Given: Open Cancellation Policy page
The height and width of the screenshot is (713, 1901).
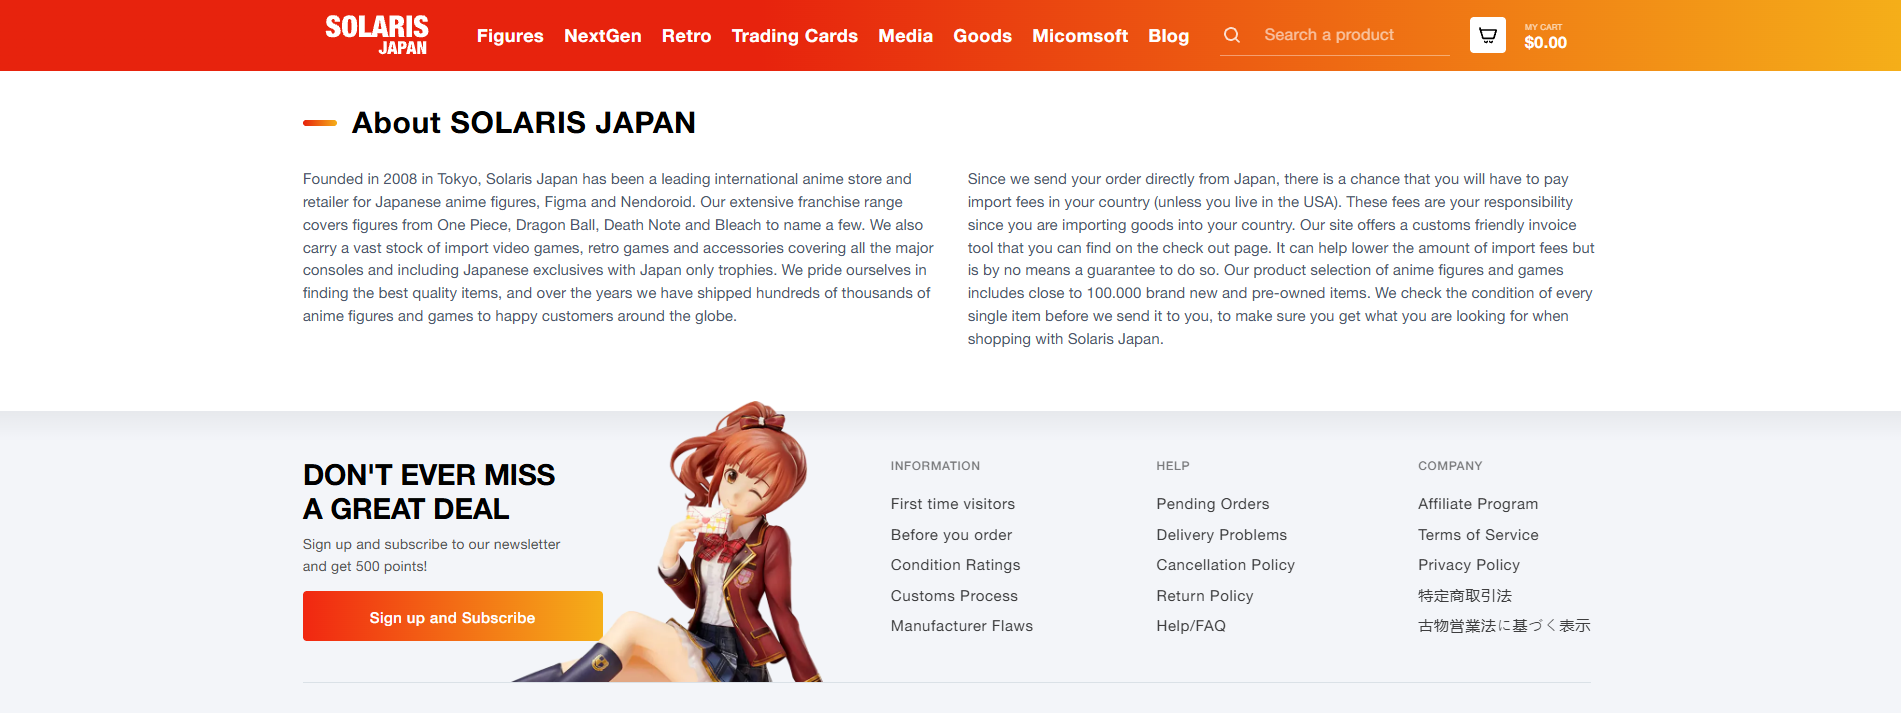Looking at the screenshot, I should [1226, 565].
